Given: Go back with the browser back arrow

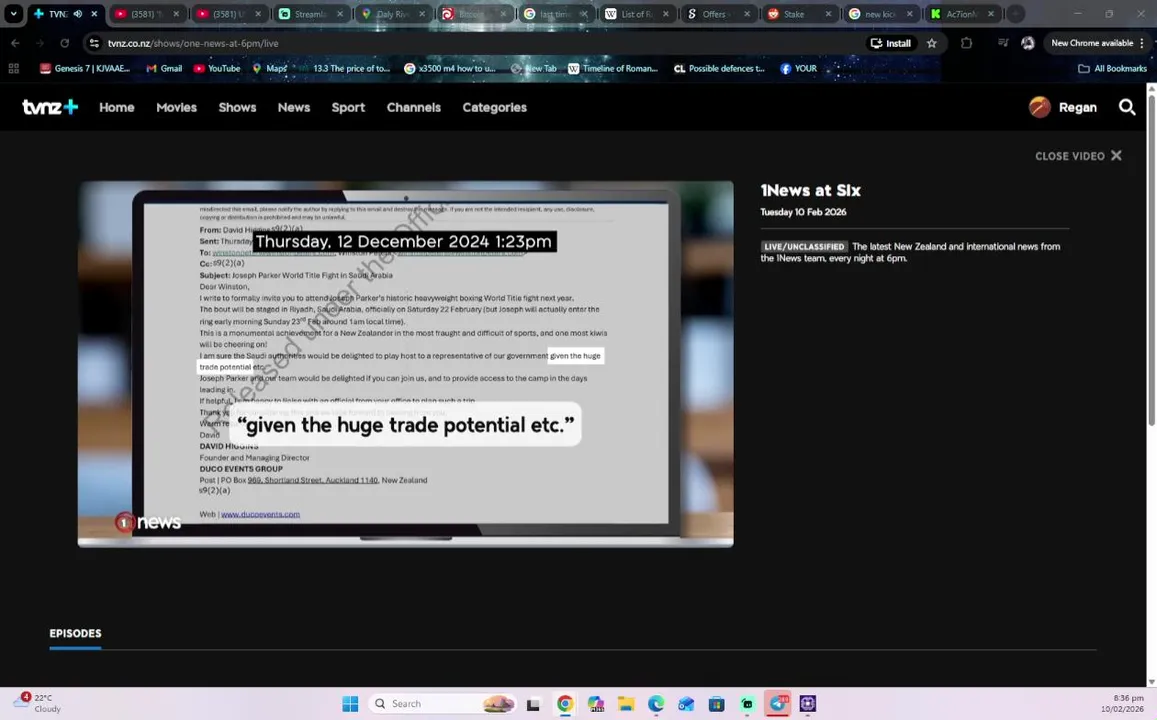Looking at the screenshot, I should (15, 43).
